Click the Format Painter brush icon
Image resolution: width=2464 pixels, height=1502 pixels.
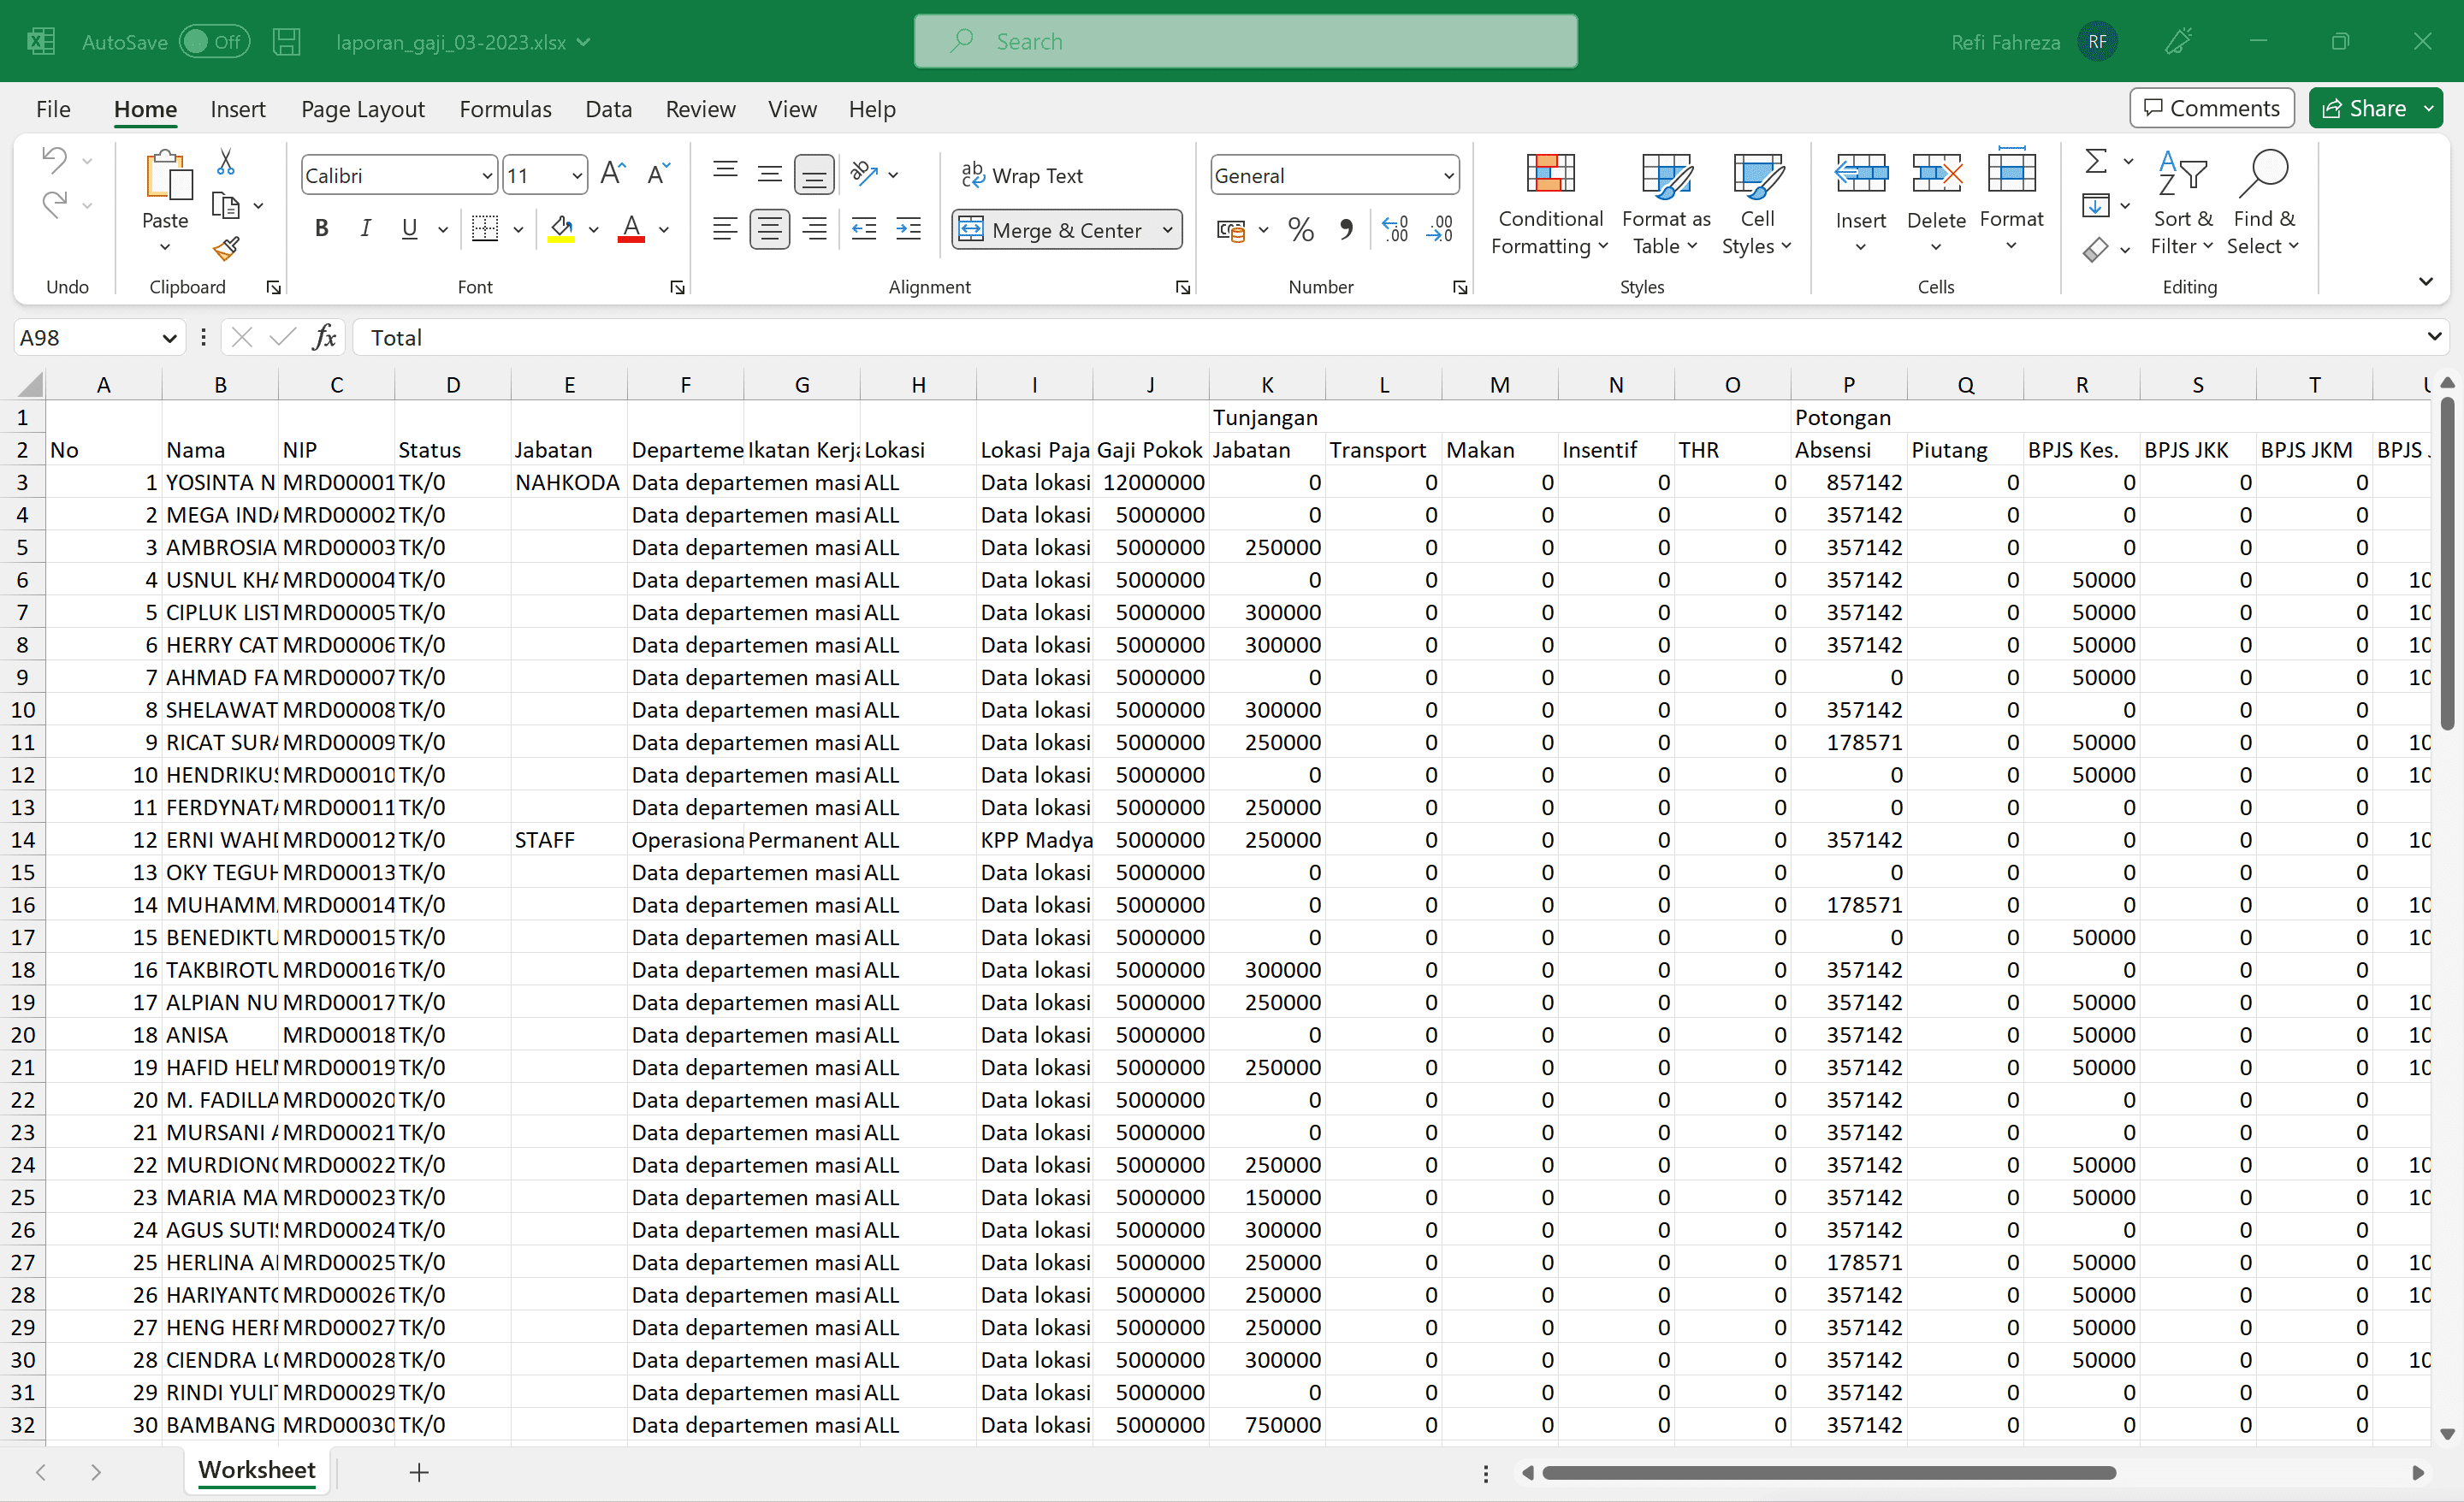point(226,248)
